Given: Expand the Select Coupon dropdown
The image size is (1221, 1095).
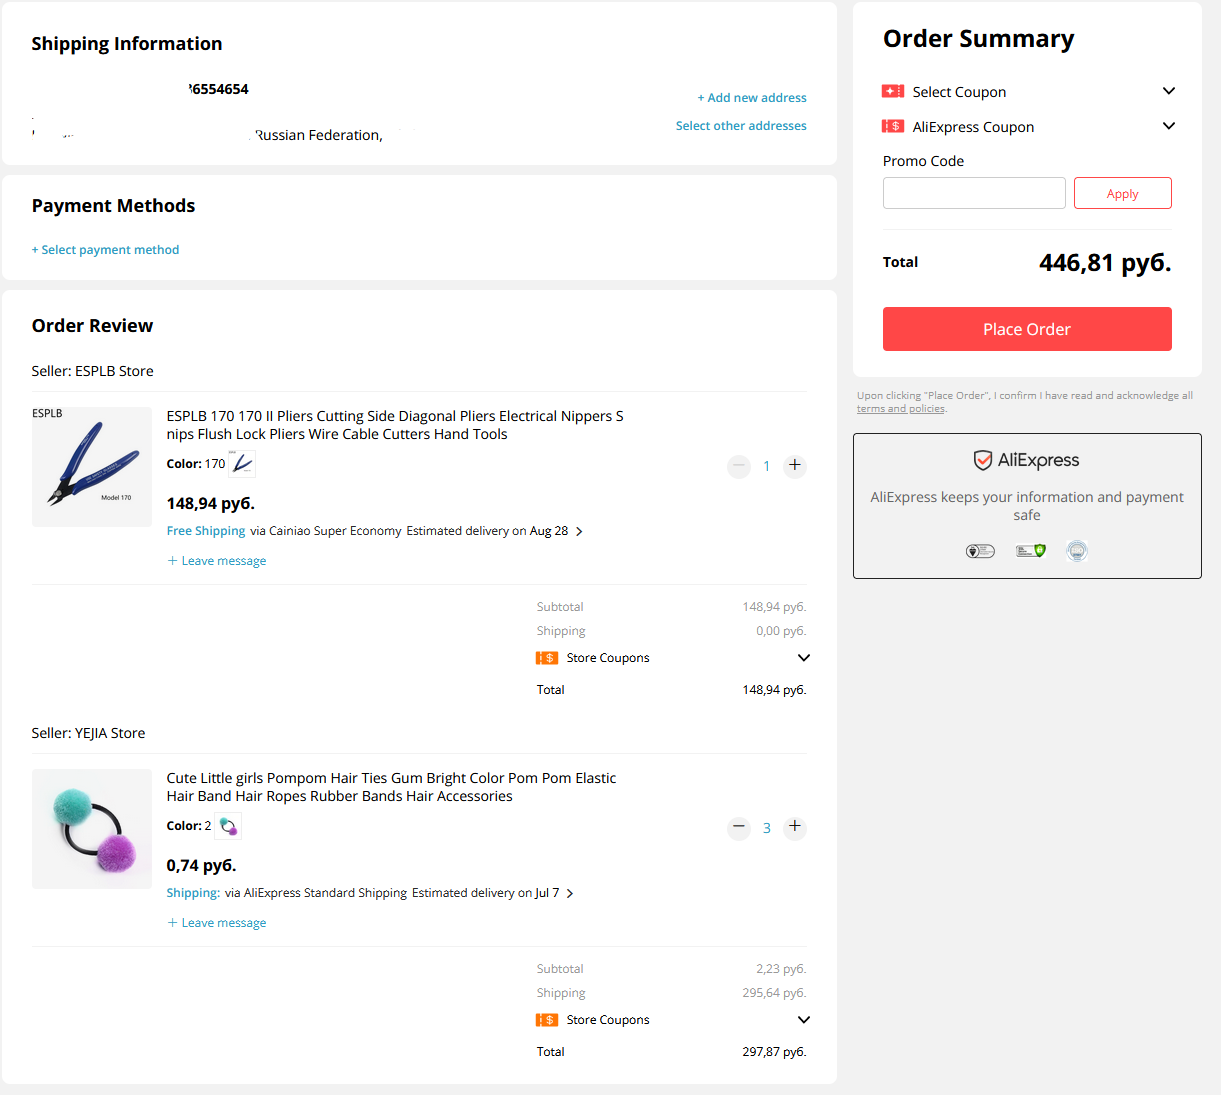Looking at the screenshot, I should pos(1169,91).
